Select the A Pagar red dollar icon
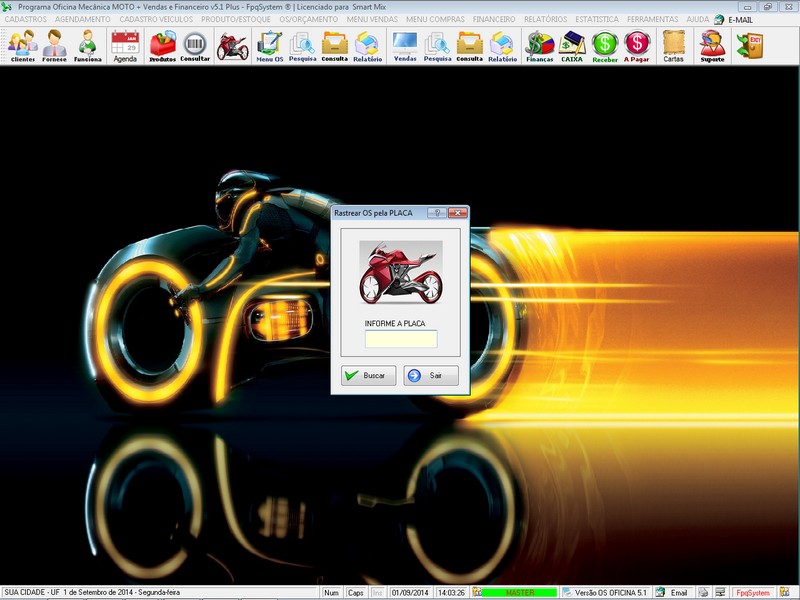Screen dimensions: 800x600 (x=637, y=46)
